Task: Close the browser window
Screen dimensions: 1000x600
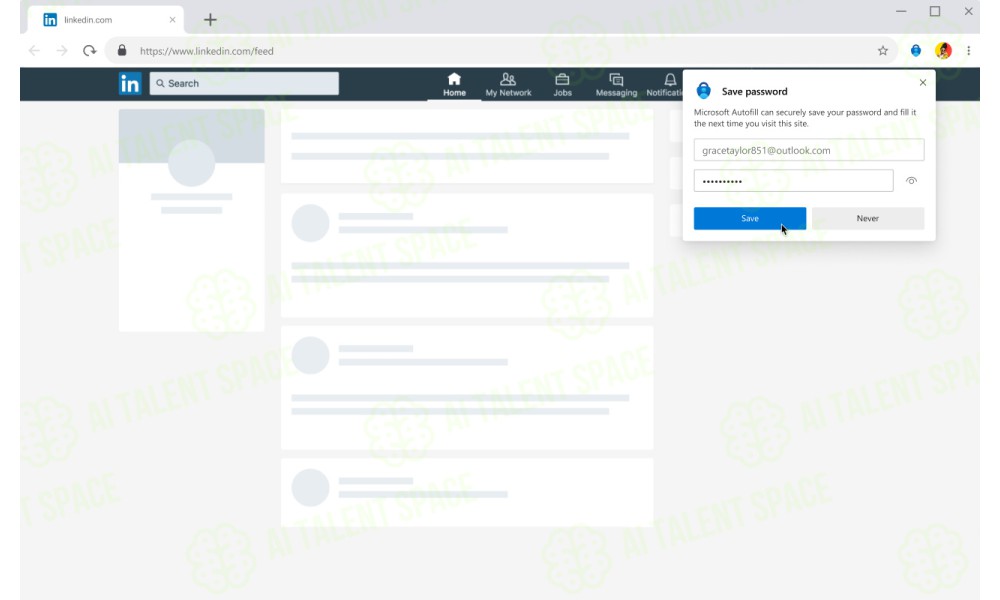Action: (x=968, y=11)
